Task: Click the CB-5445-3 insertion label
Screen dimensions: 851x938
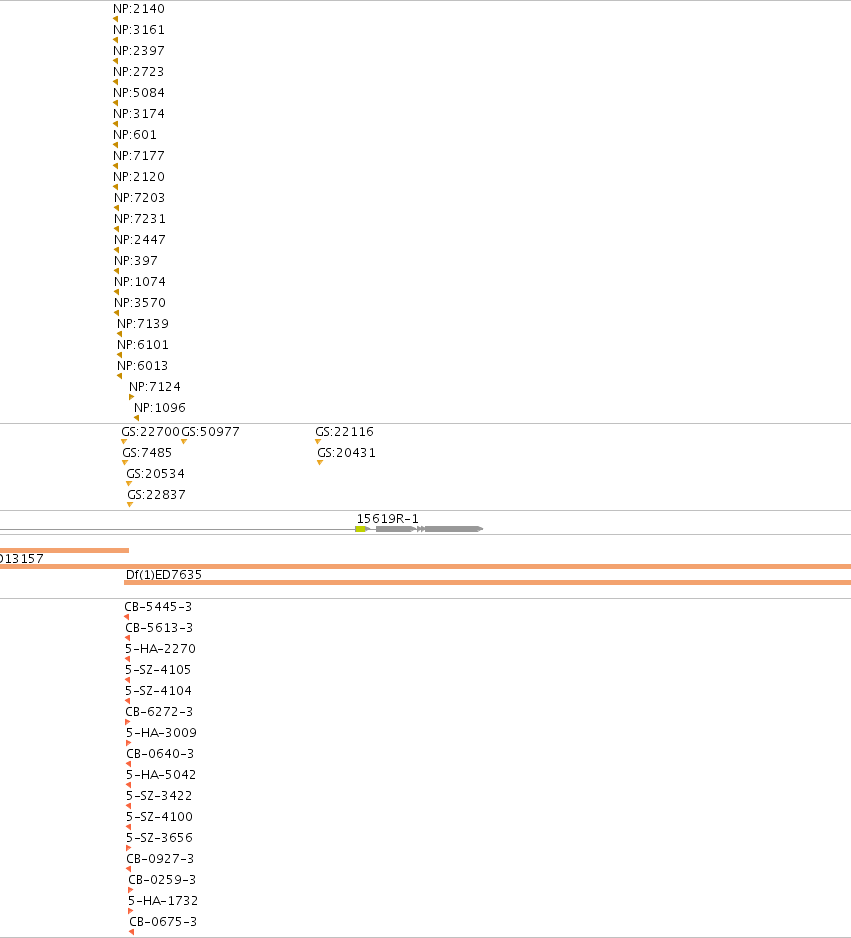Action: [x=158, y=607]
